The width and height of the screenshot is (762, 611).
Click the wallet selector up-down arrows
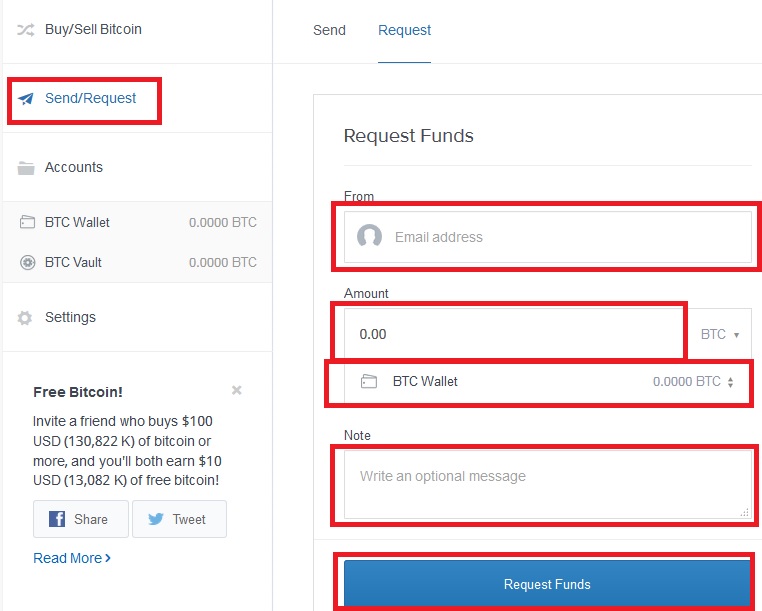click(730, 382)
